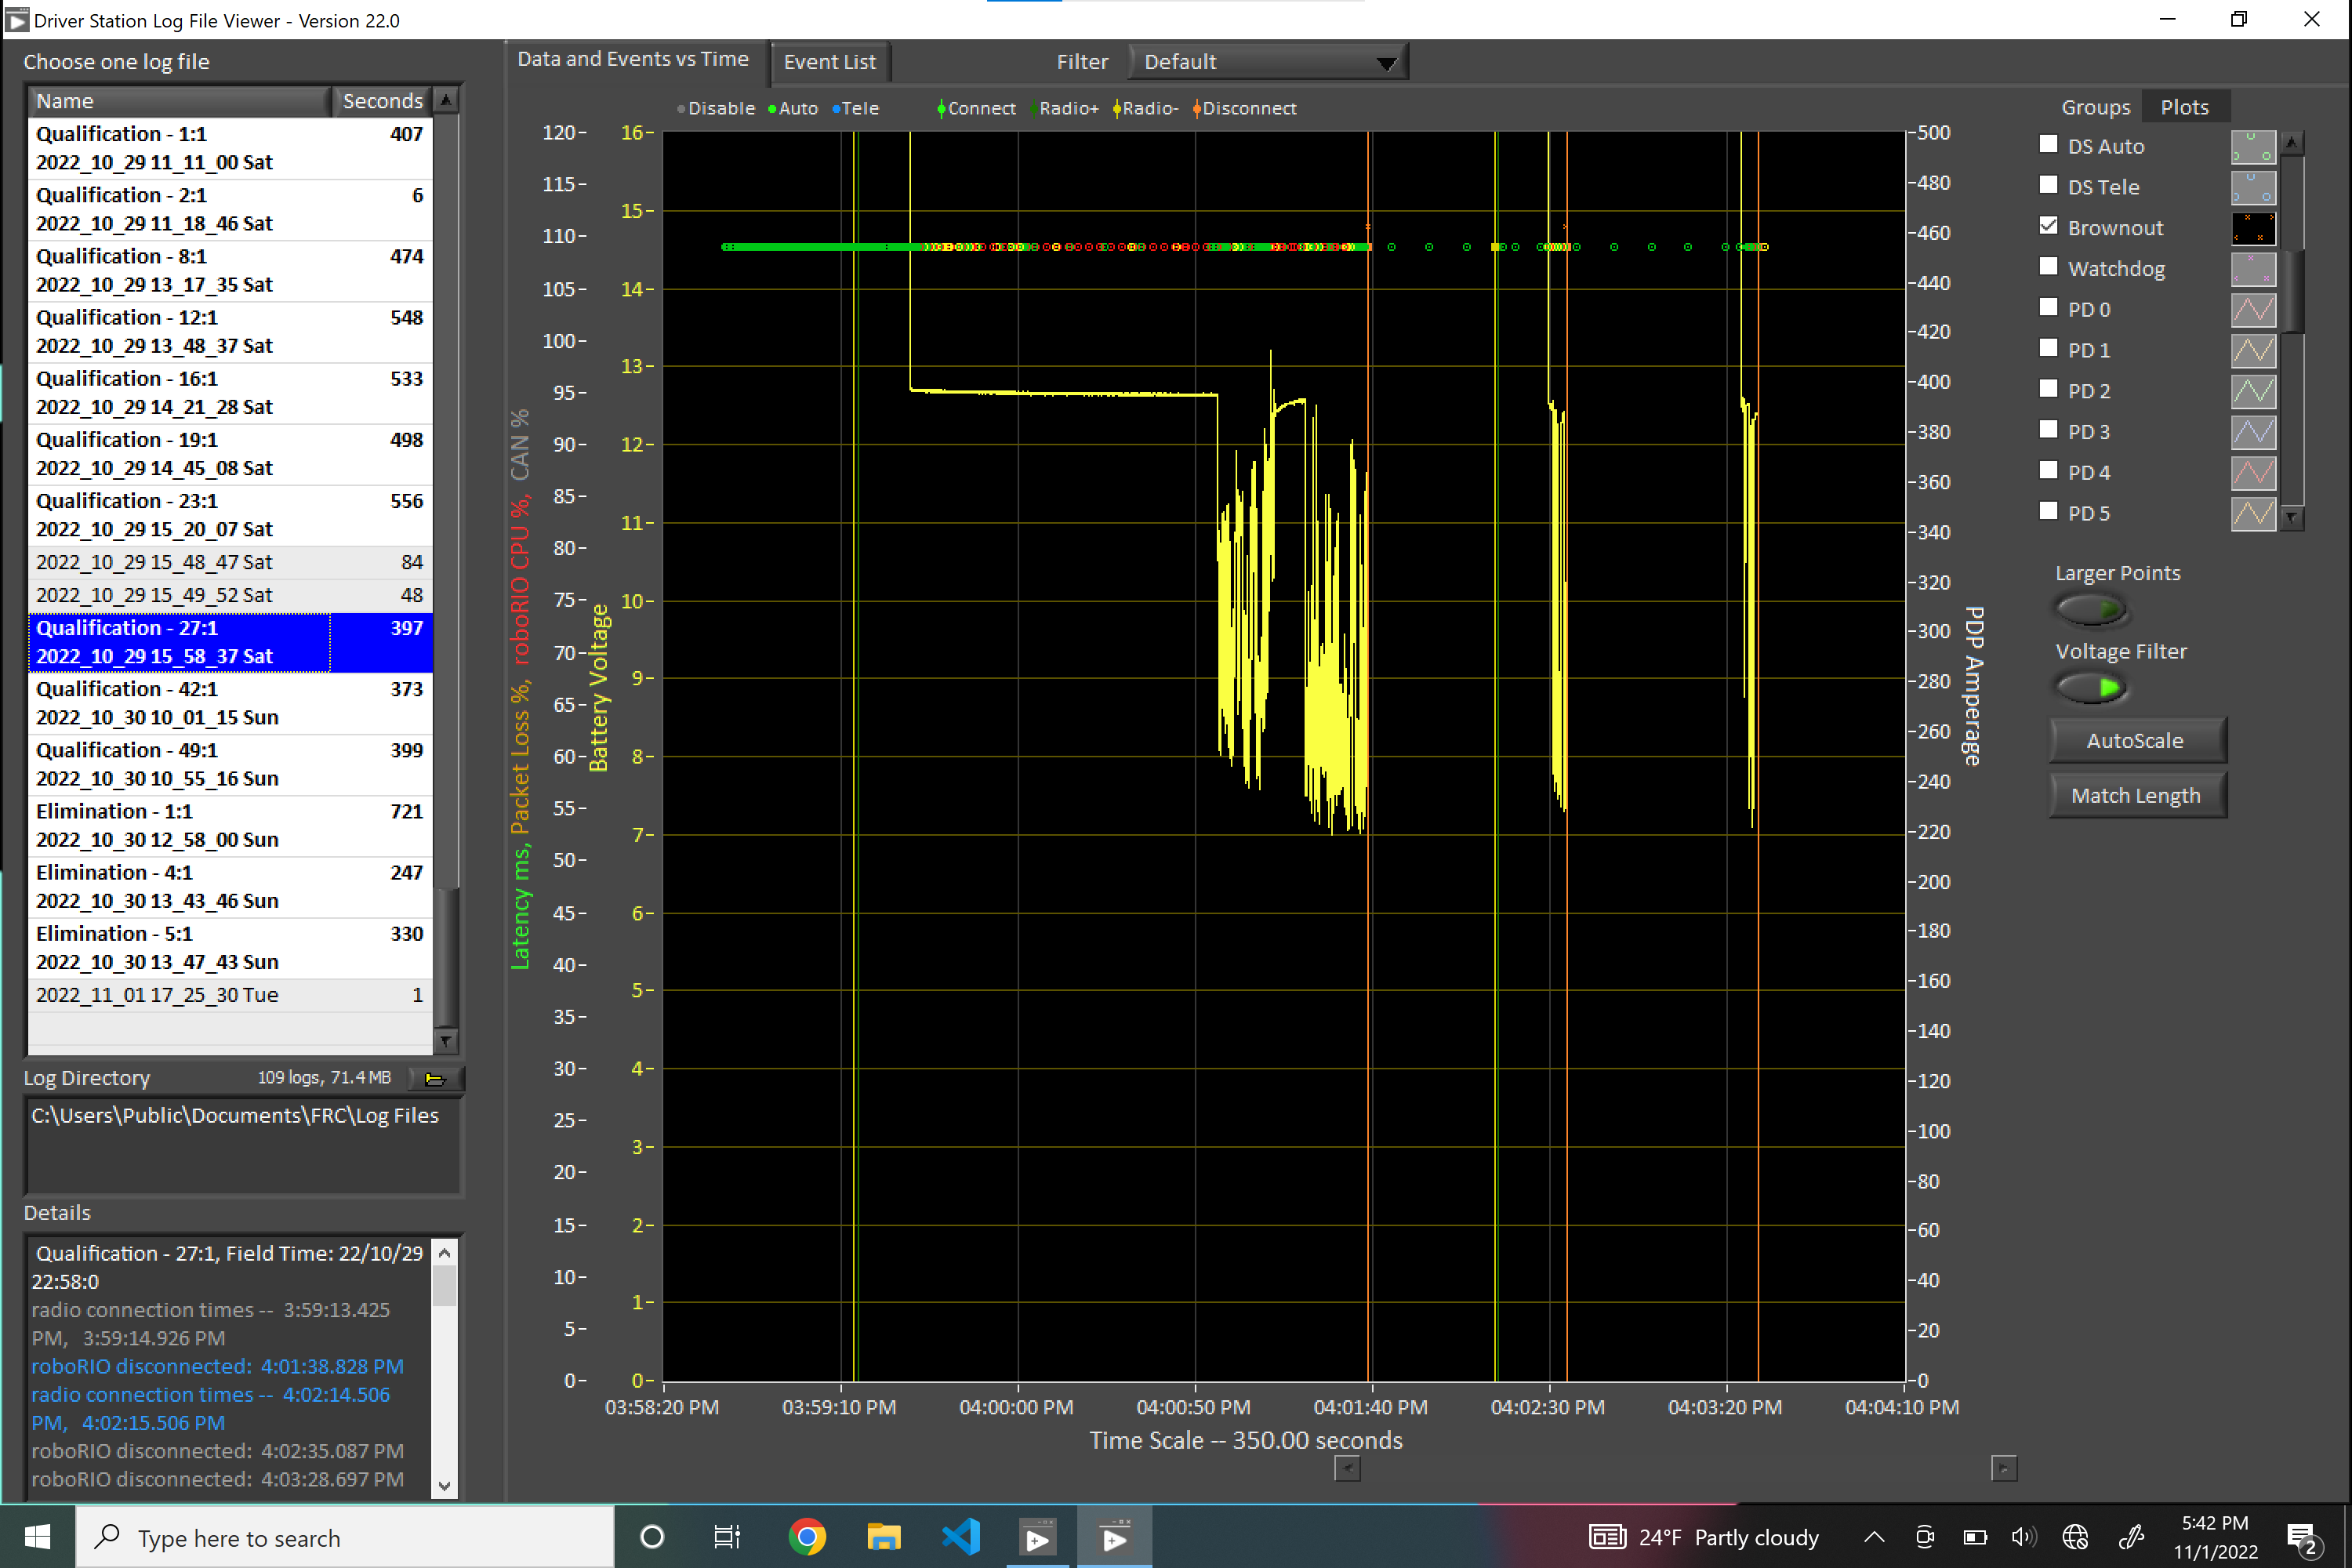Enable the DS Auto checkbox
Image resolution: width=2352 pixels, height=1568 pixels.
(2048, 144)
